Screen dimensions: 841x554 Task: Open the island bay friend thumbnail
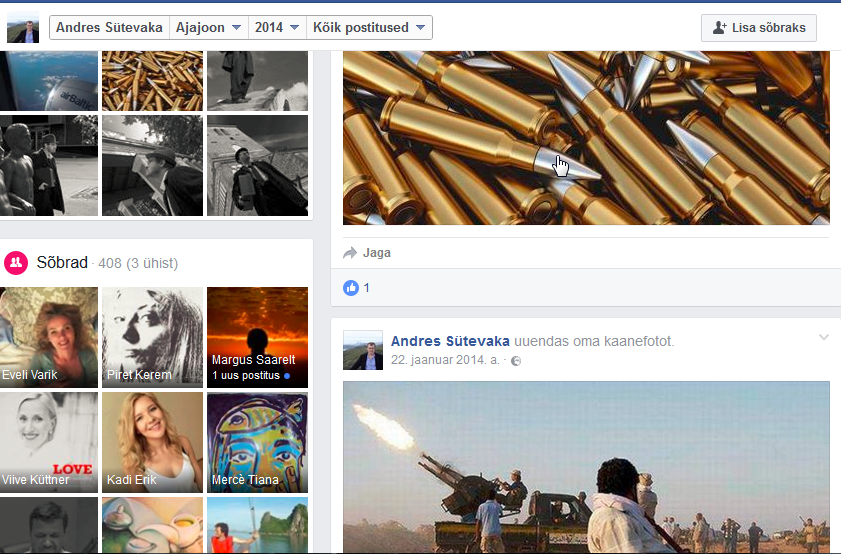coord(257,525)
